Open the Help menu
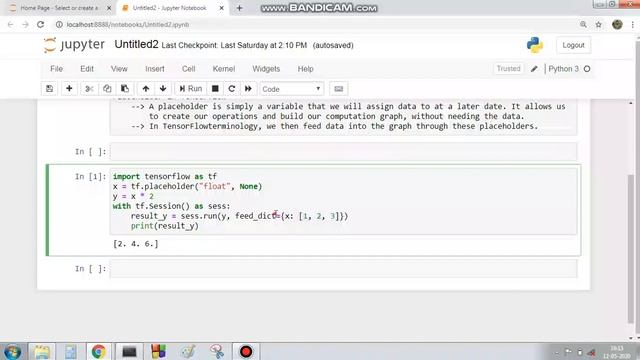 point(305,69)
